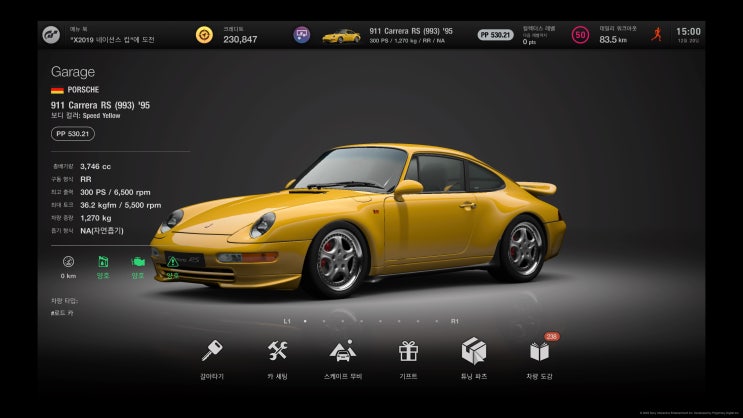Click the German flag icon next to PORSCHE
Image resolution: width=743 pixels, height=418 pixels.
coord(57,90)
